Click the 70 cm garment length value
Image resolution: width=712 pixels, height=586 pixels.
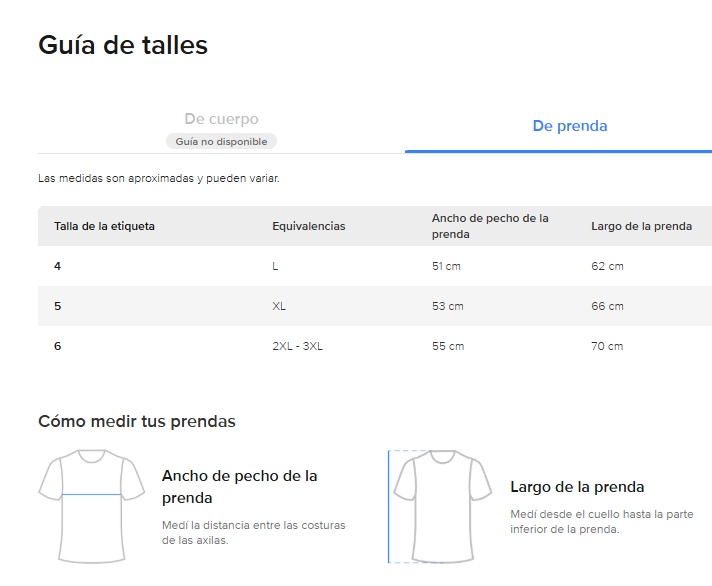[x=607, y=346]
